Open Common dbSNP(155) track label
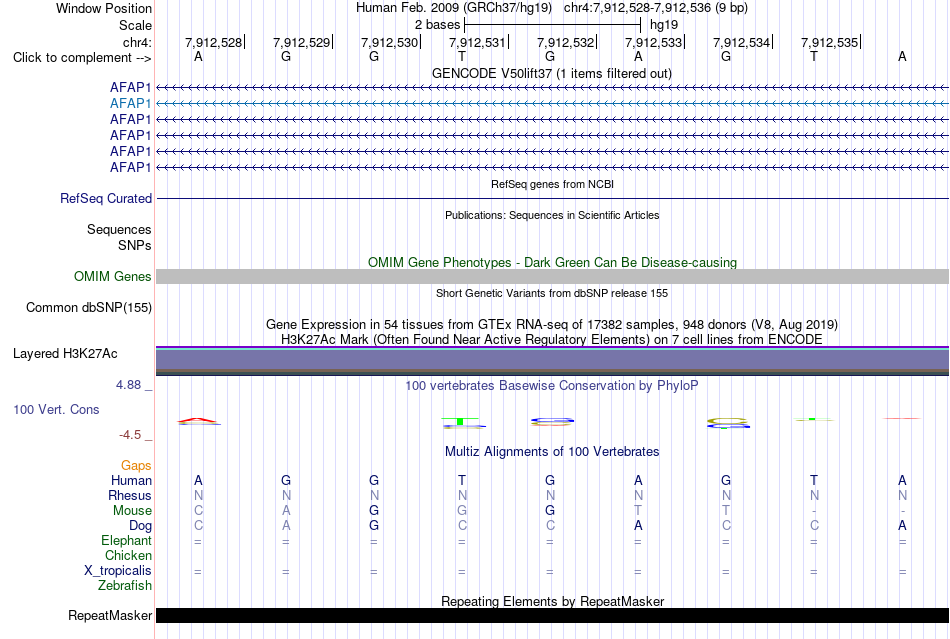The image size is (950, 639). click(89, 308)
